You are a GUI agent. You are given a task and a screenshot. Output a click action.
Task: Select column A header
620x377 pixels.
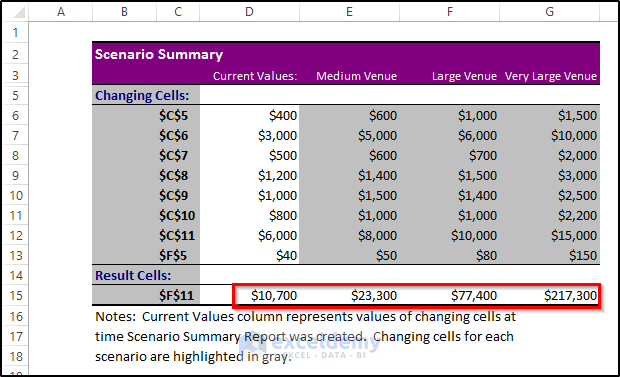[x=60, y=12]
